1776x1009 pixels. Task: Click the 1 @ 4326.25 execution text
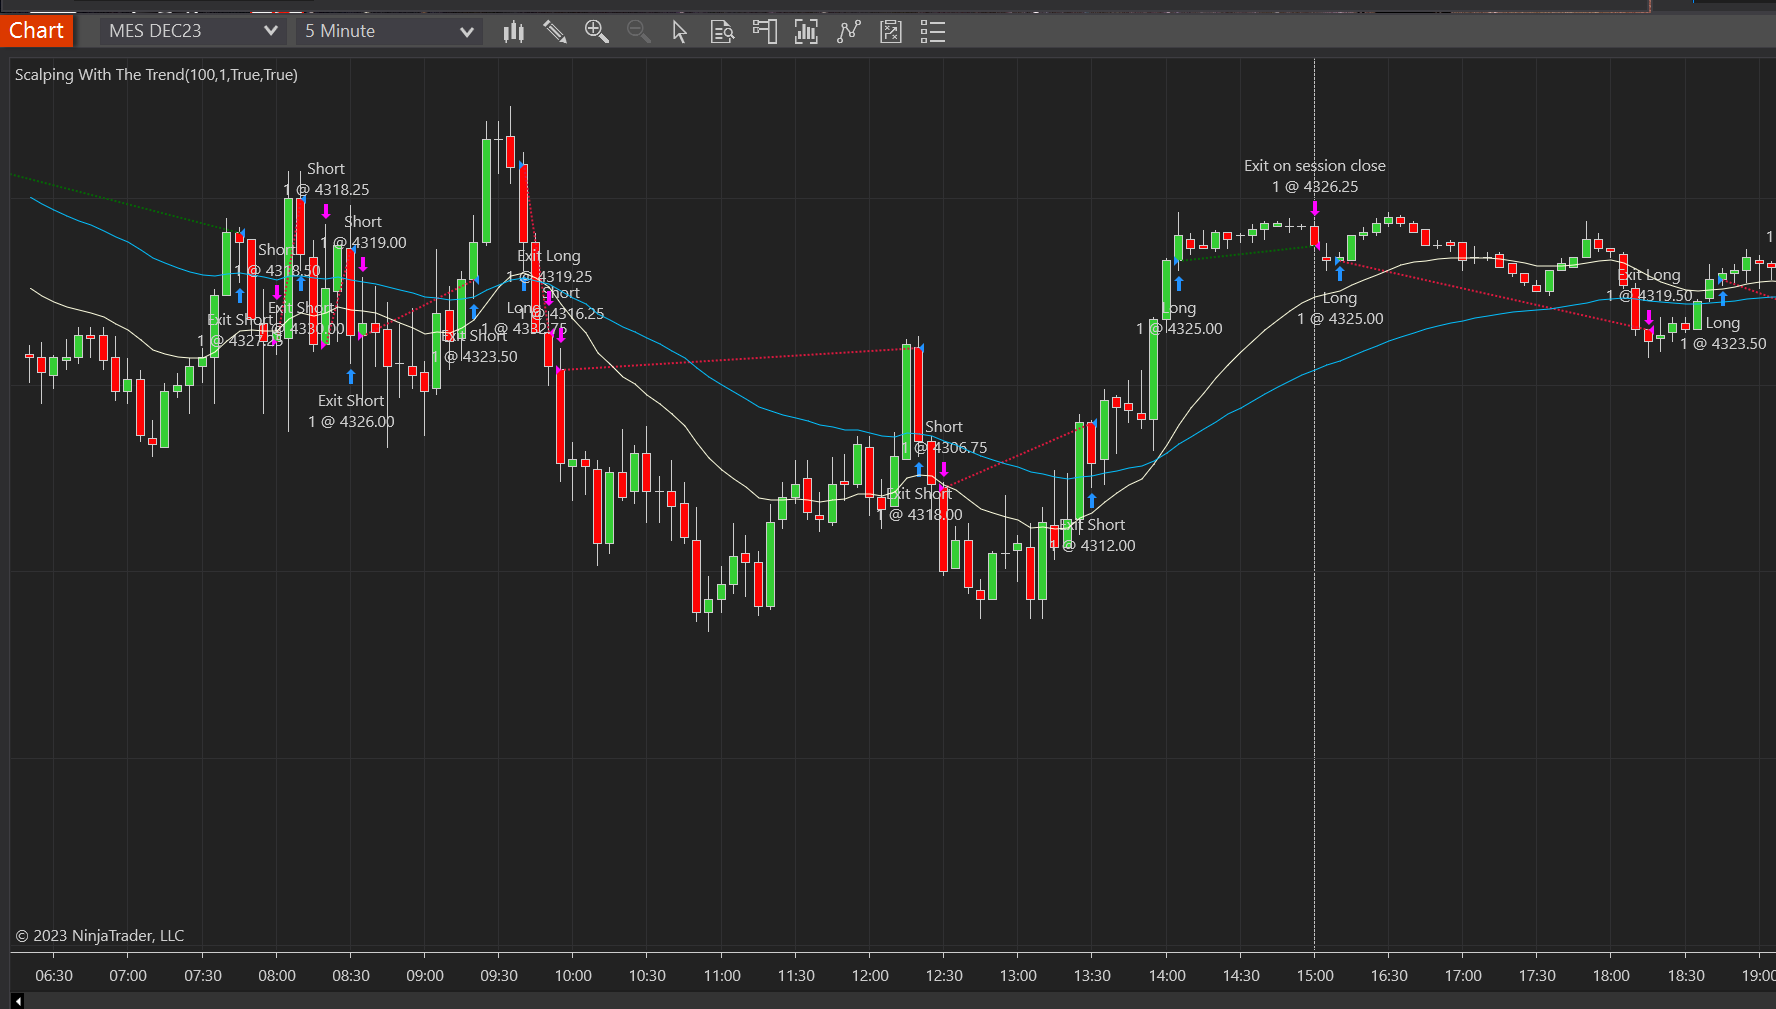[1315, 187]
